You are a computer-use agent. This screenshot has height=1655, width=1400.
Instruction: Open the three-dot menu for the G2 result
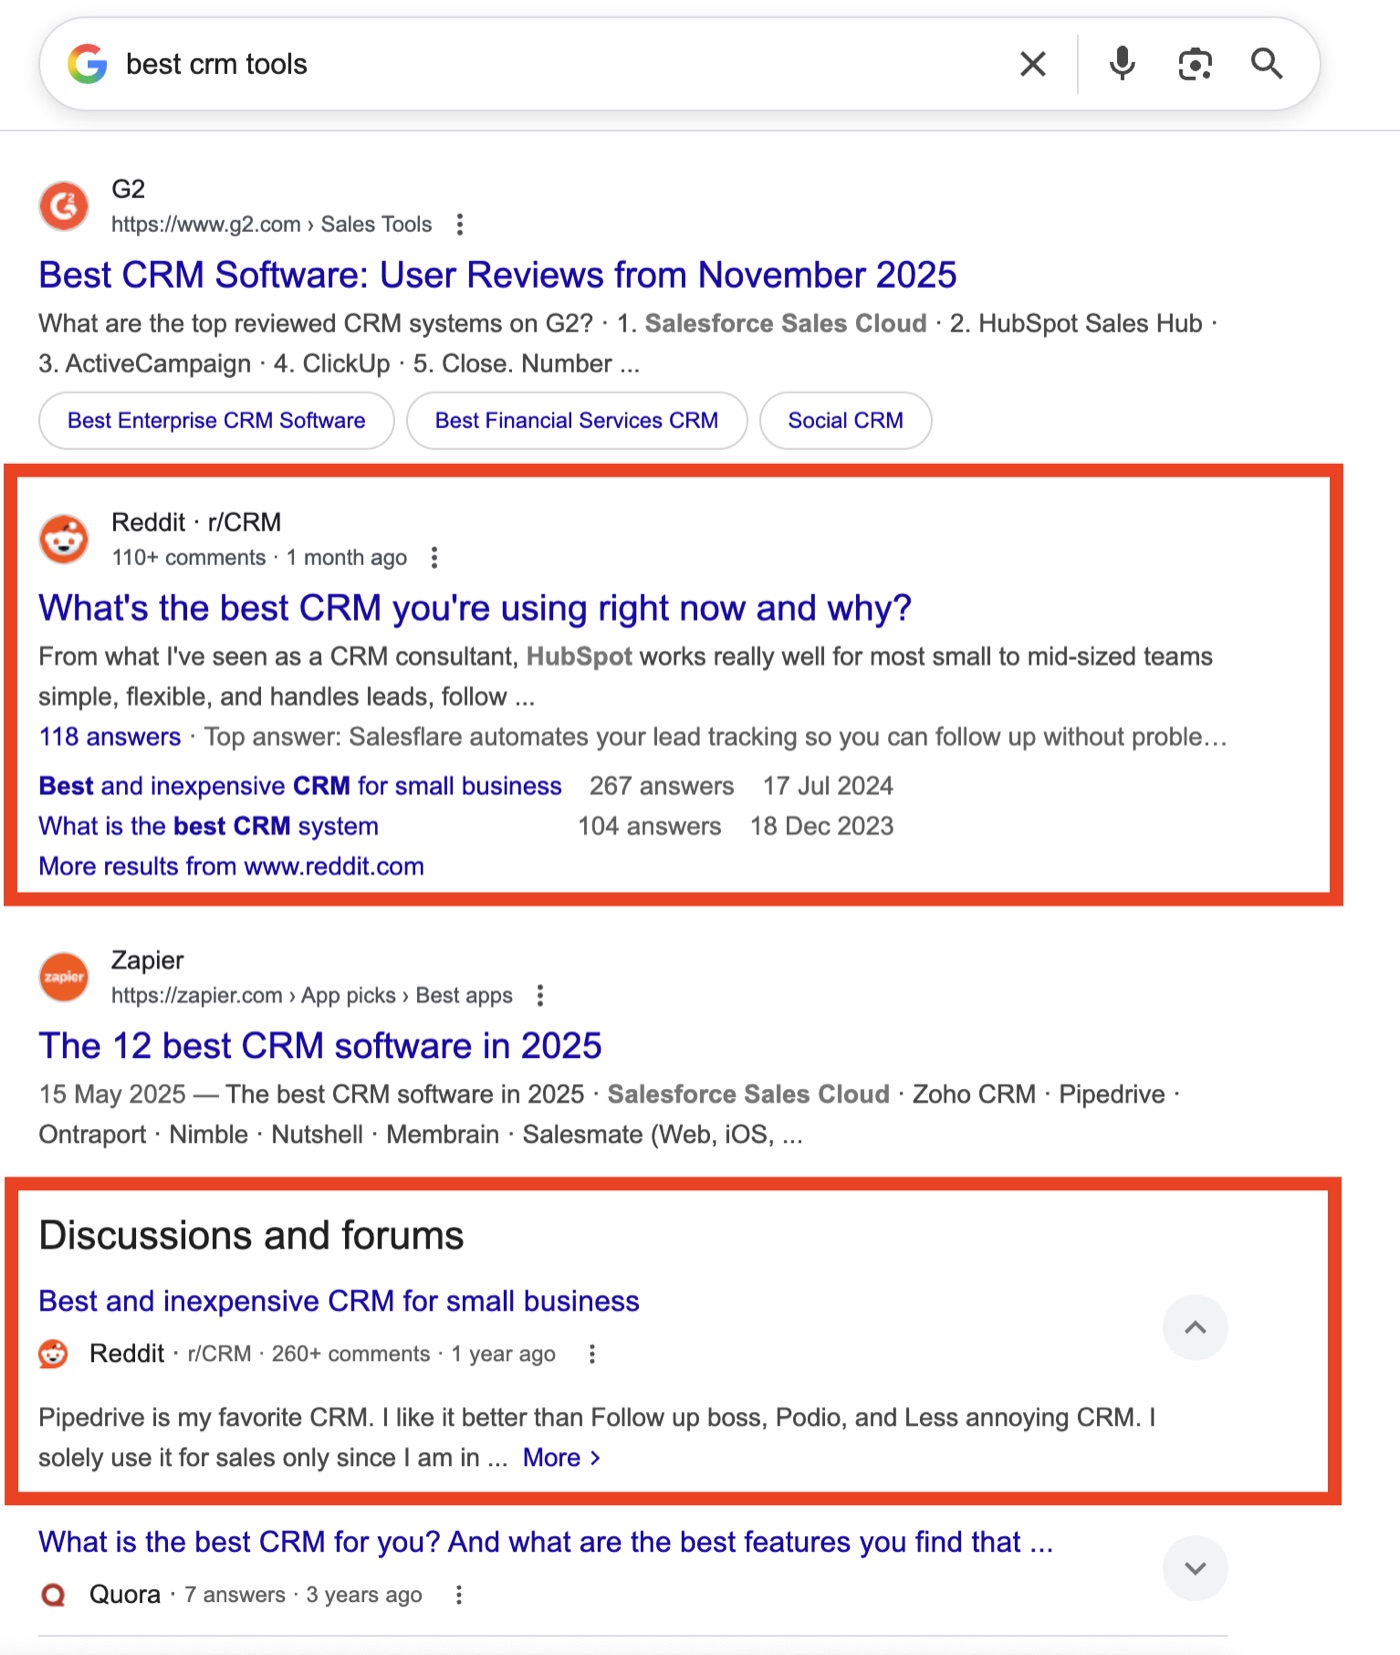coord(460,224)
